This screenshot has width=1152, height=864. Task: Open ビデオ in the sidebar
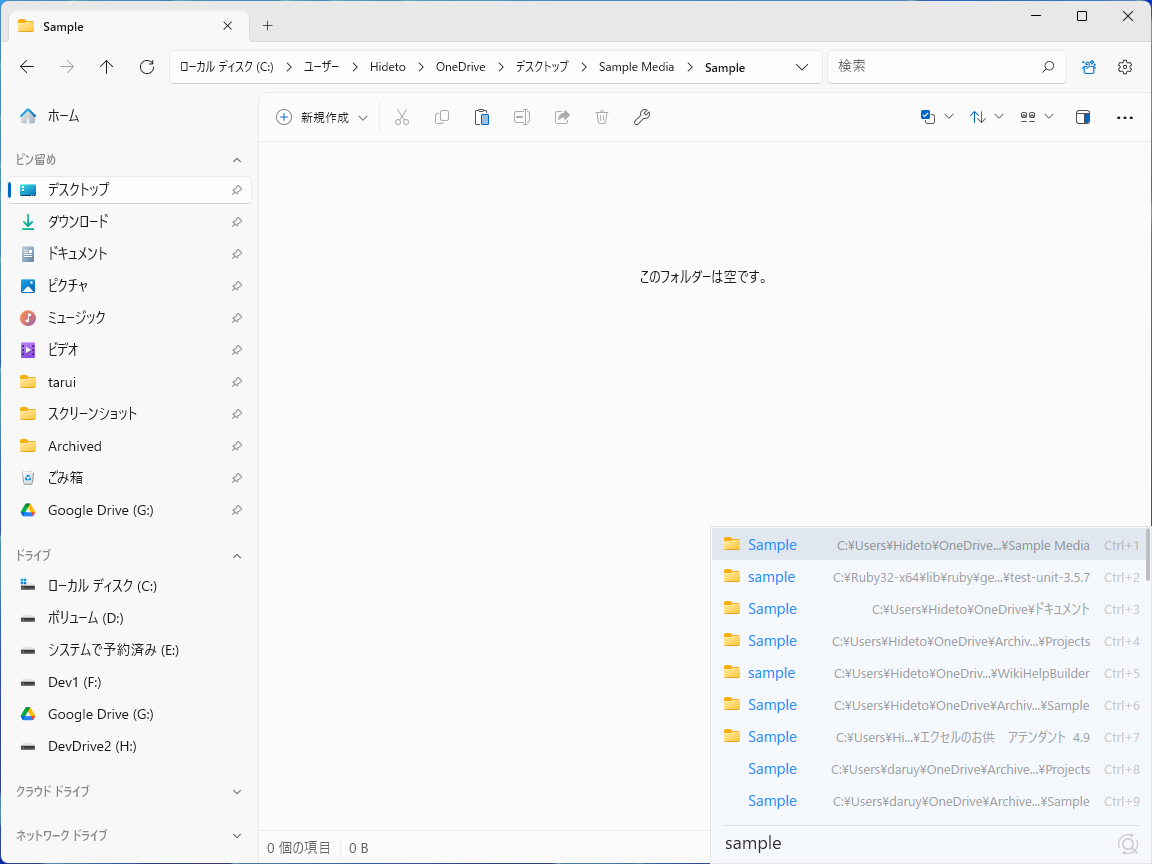point(129,350)
